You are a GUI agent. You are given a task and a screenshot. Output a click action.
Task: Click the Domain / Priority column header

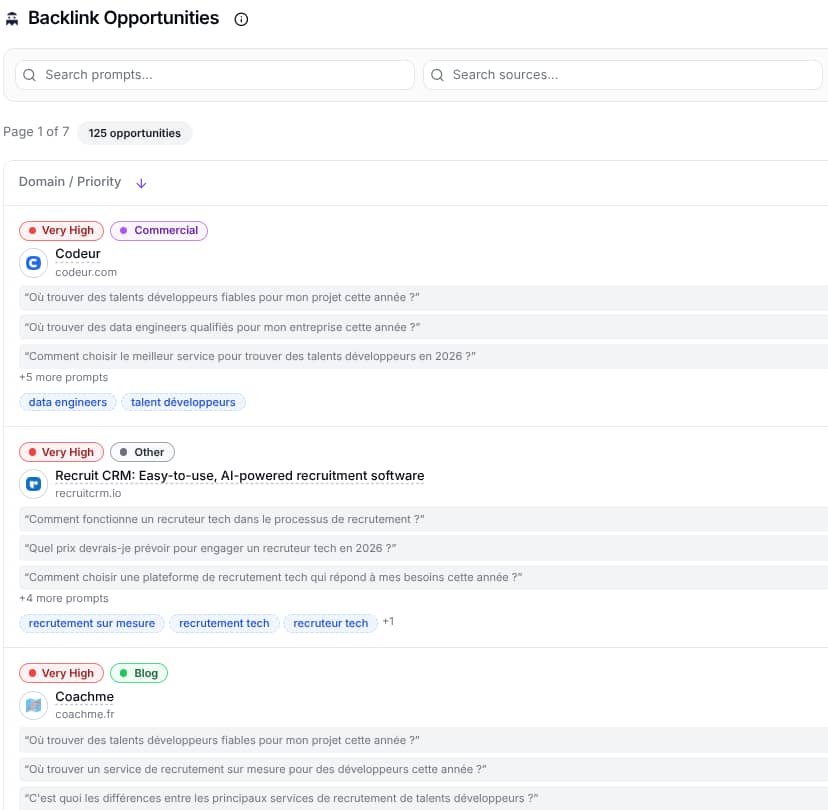(x=70, y=182)
